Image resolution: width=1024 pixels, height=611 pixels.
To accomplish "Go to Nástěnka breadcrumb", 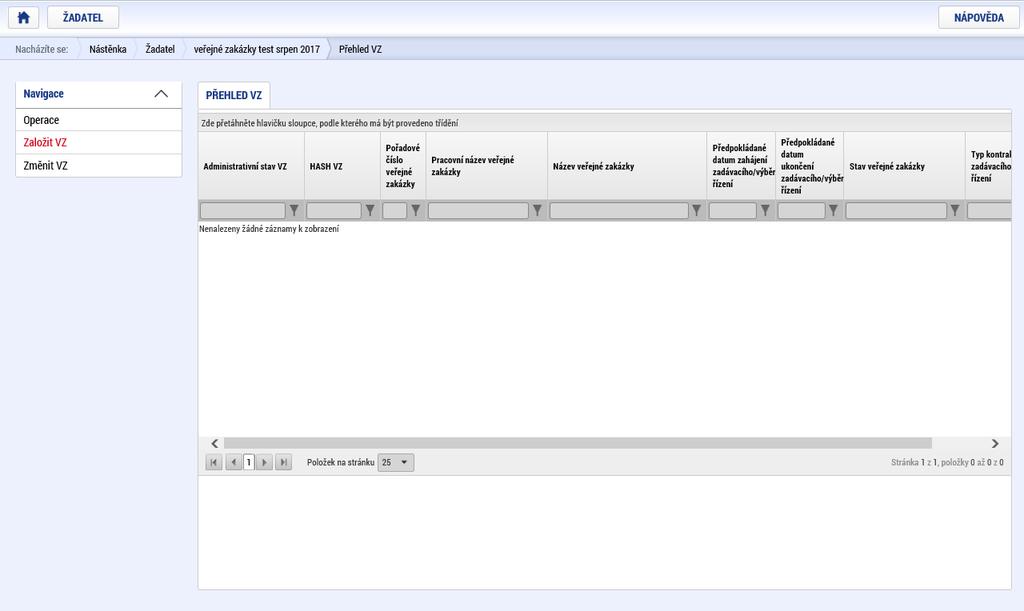I will click(108, 49).
